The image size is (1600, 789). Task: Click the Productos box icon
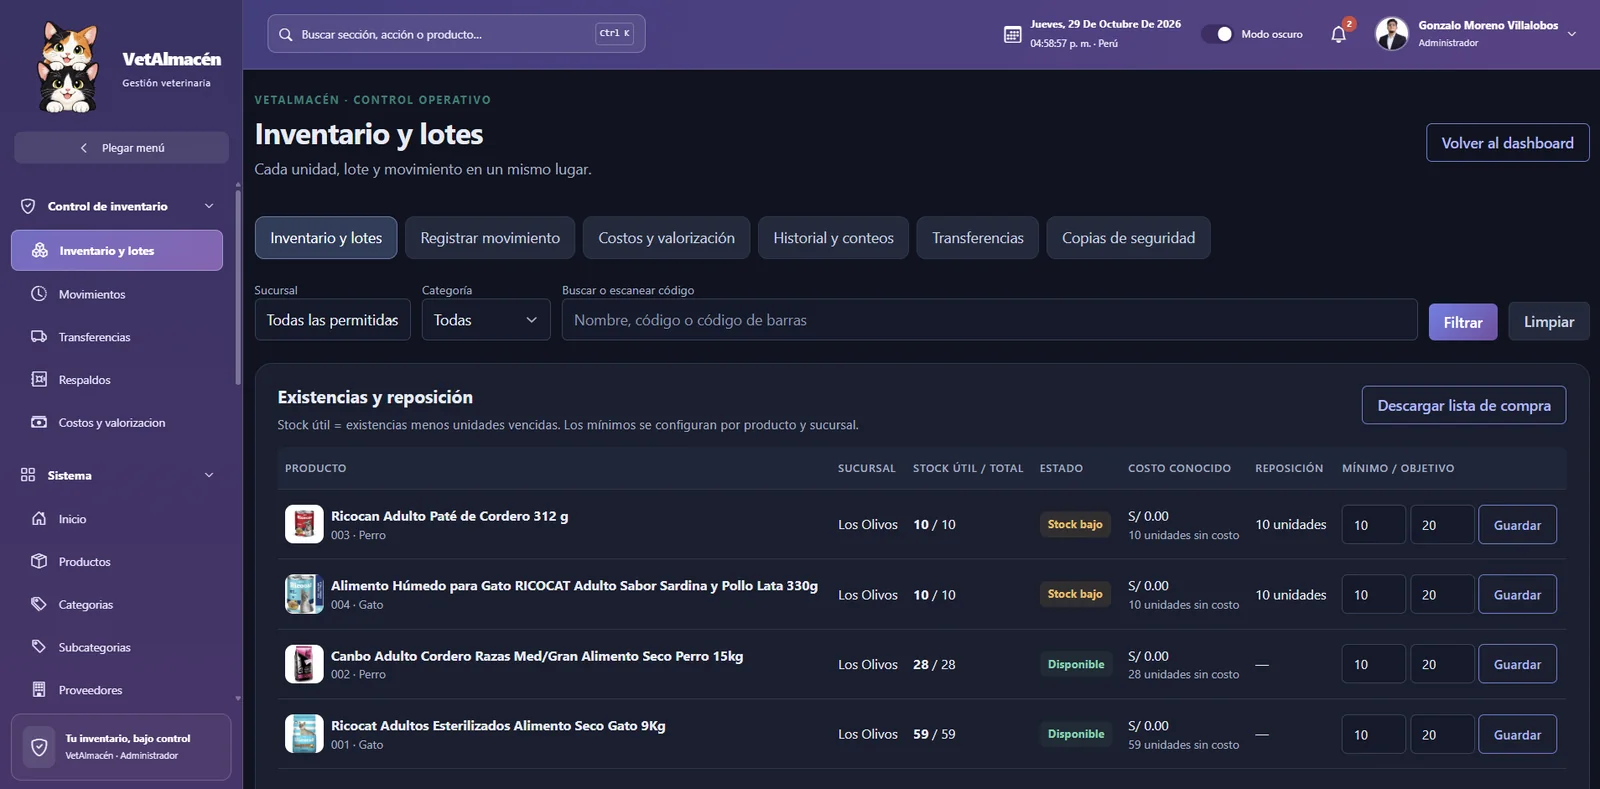click(x=39, y=561)
